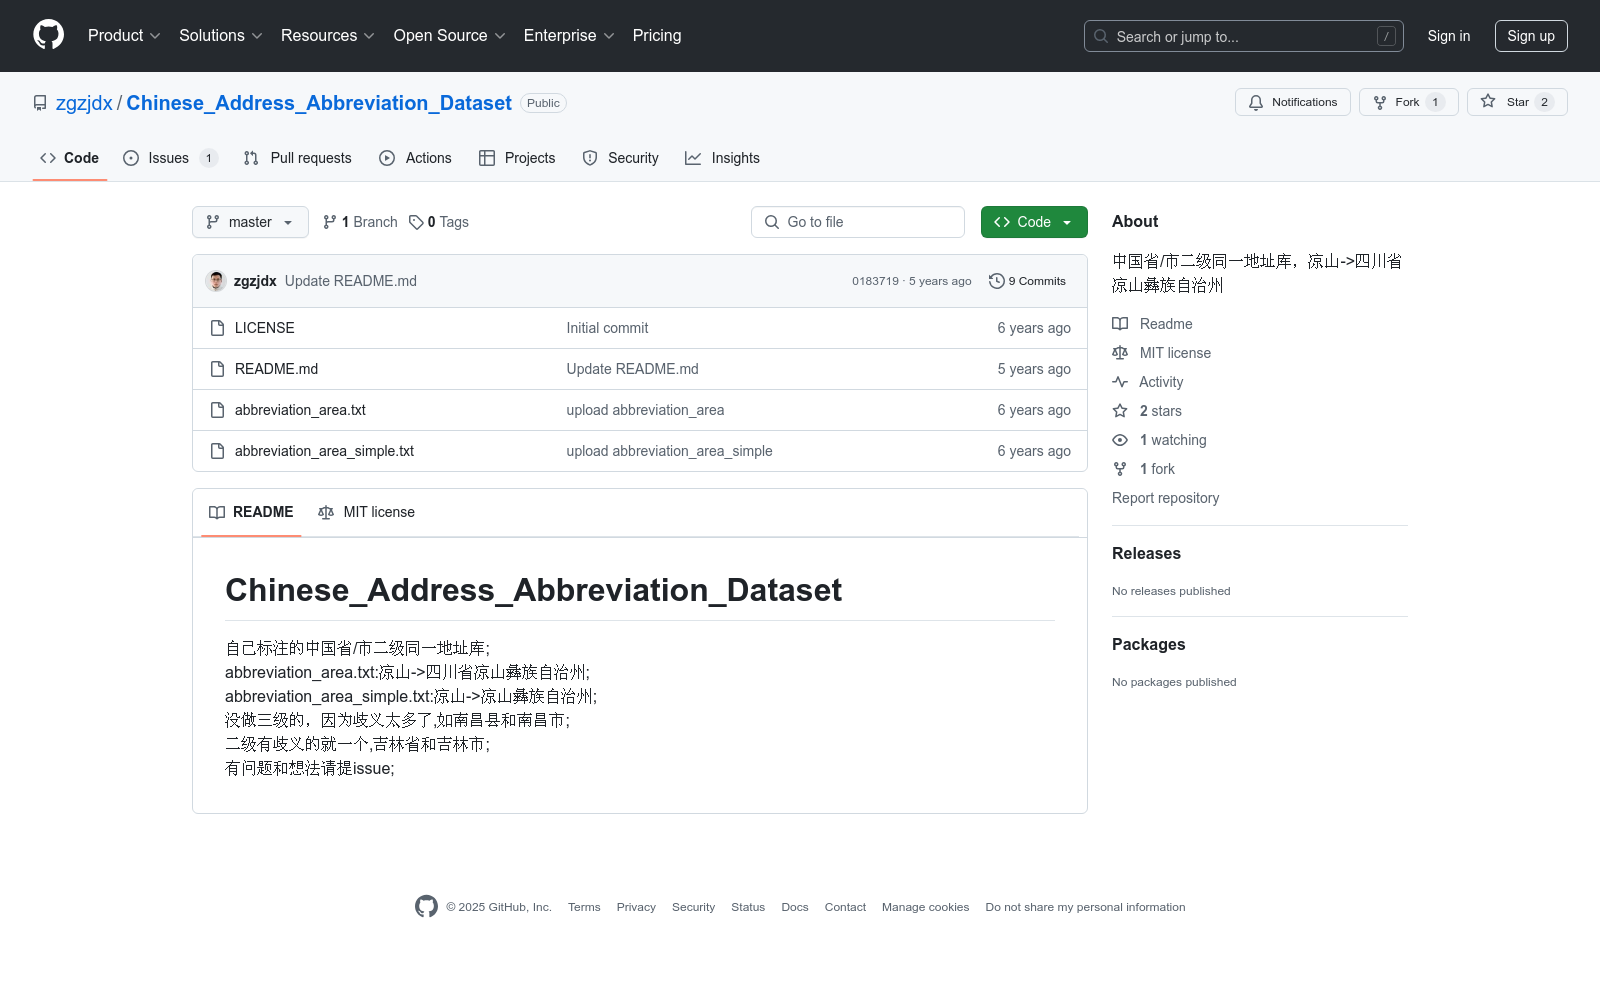
Task: Open the GitHub homepage logo
Action: (48, 35)
